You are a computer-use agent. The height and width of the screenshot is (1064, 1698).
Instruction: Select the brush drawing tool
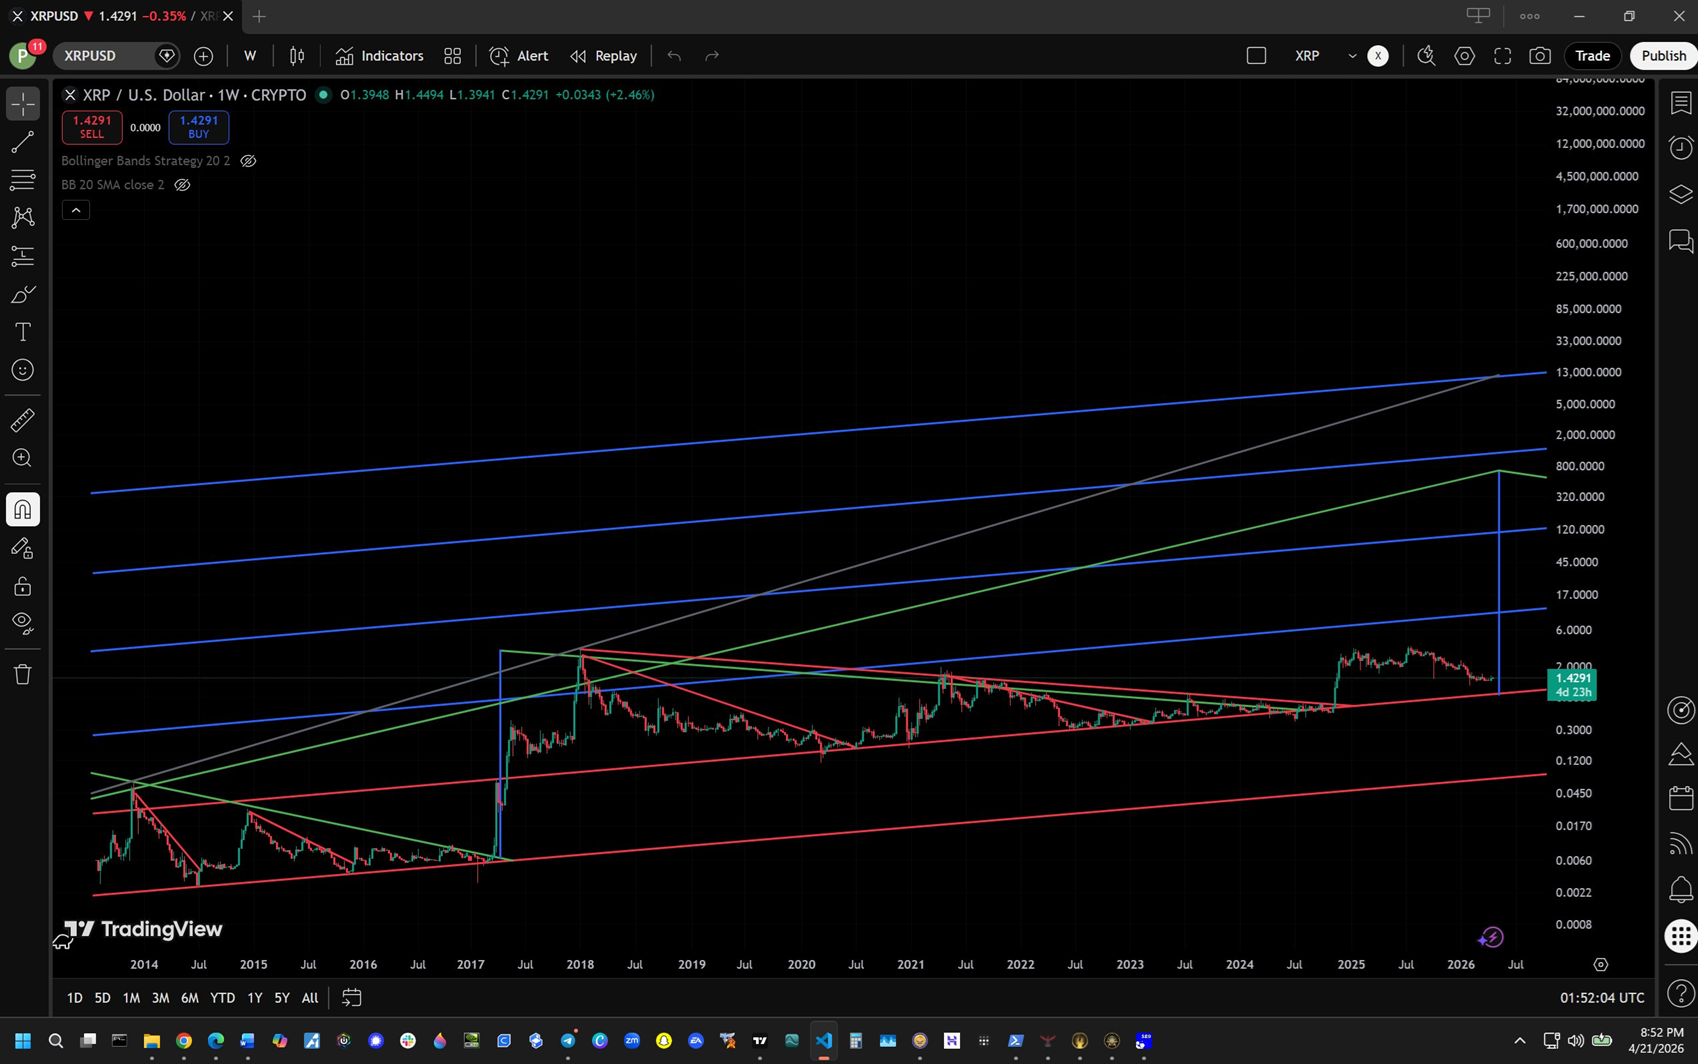23,294
